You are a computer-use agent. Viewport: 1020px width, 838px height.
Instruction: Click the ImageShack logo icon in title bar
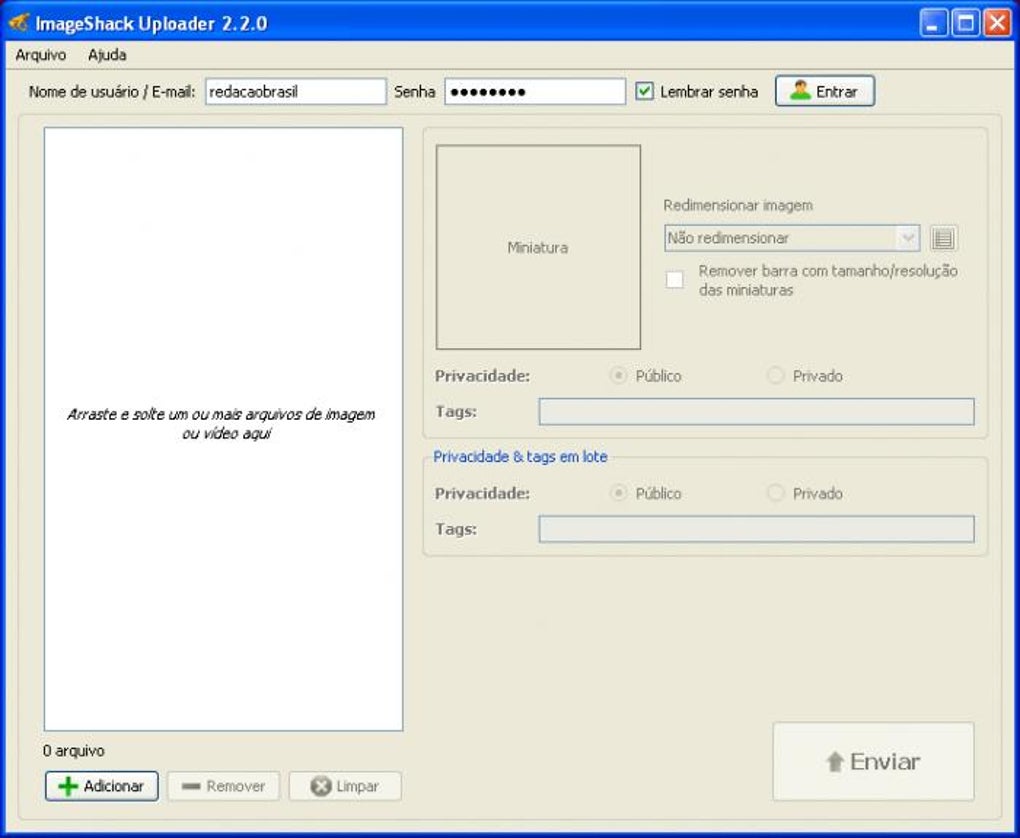[x=18, y=23]
